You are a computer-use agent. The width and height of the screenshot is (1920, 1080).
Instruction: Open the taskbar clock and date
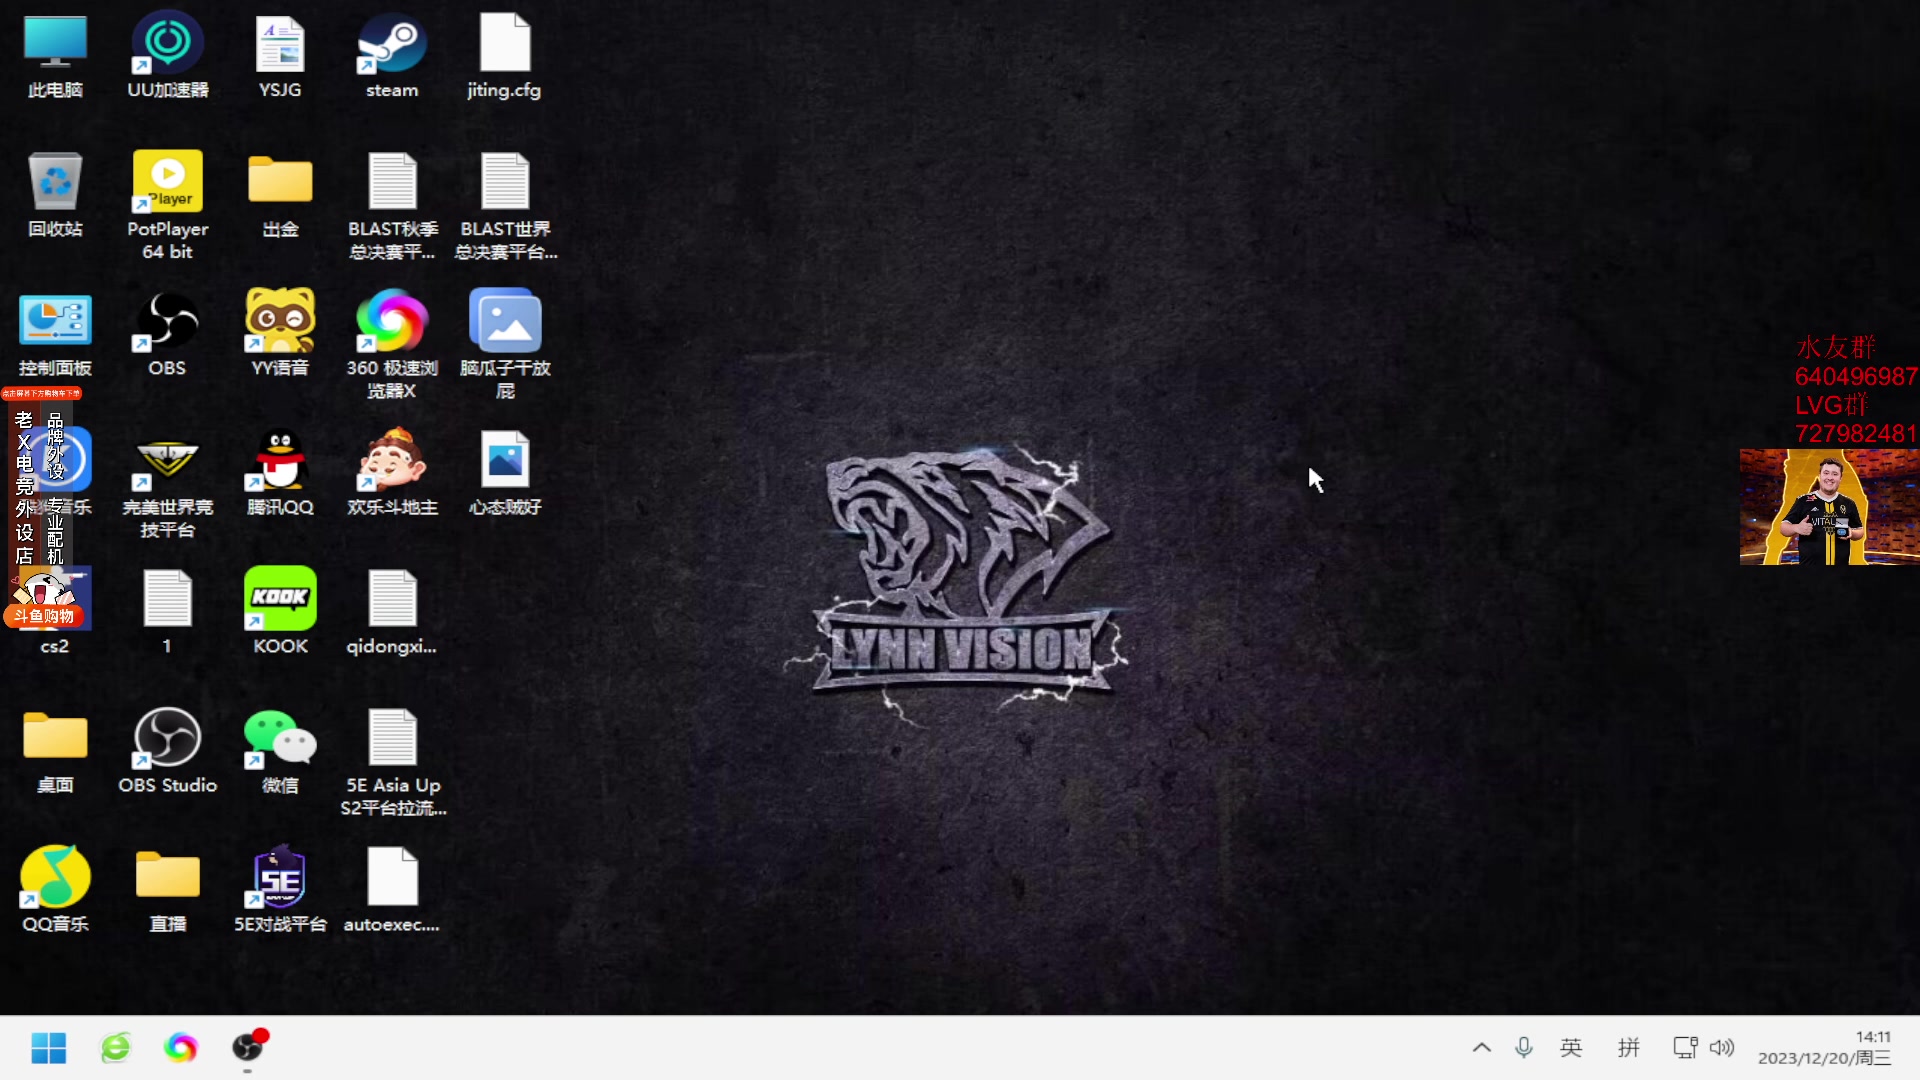click(x=1824, y=1048)
